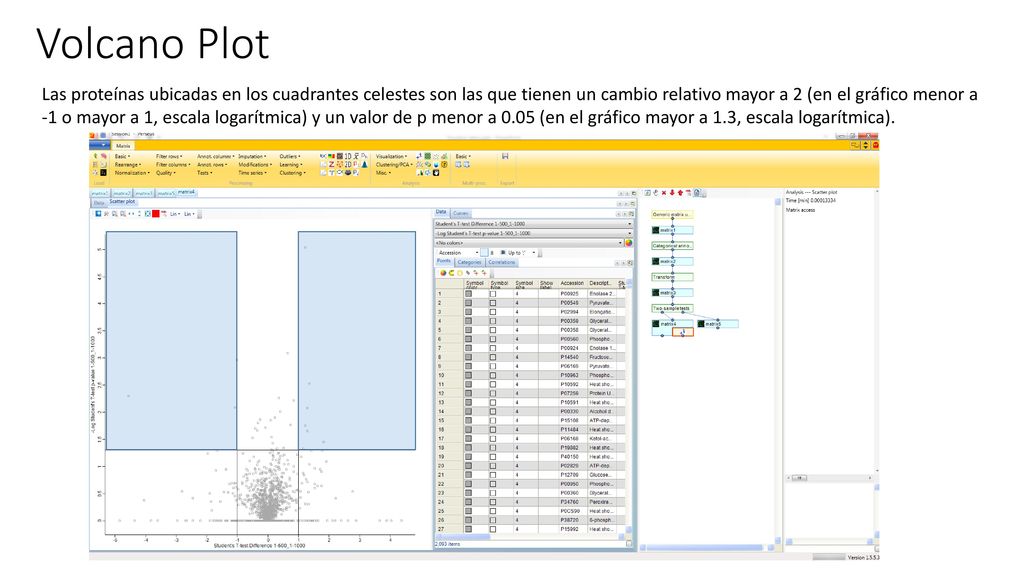Toggle Symbol type checkbox for P00548
Image resolution: width=1024 pixels, height=576 pixels.
(493, 303)
